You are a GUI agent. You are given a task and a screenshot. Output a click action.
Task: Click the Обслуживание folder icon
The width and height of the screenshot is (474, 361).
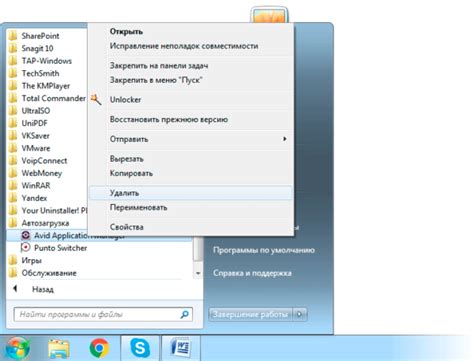click(x=13, y=273)
